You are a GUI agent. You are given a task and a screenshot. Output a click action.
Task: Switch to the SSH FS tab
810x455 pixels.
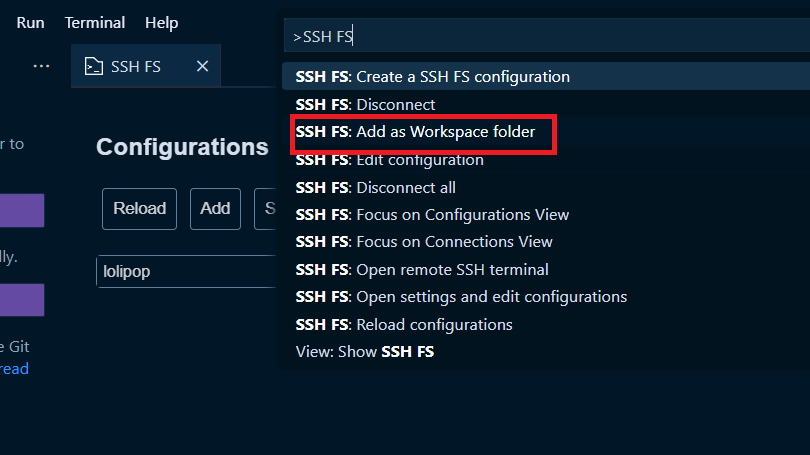tap(136, 67)
